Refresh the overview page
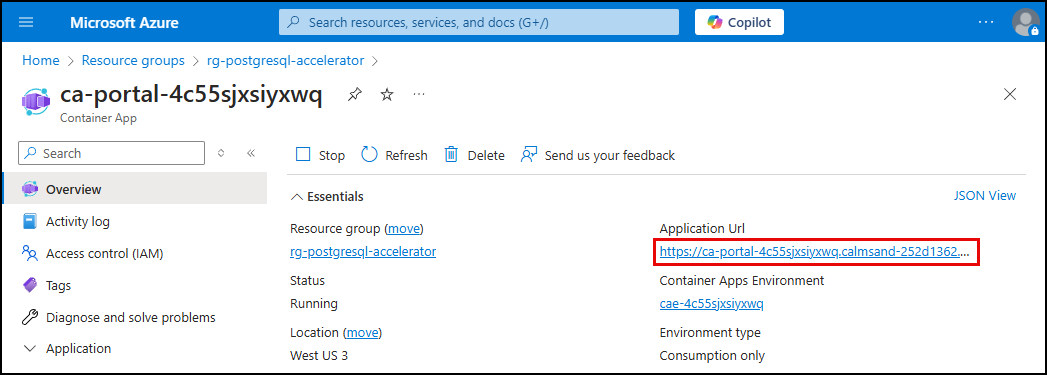The height and width of the screenshot is (375, 1047). pos(395,155)
